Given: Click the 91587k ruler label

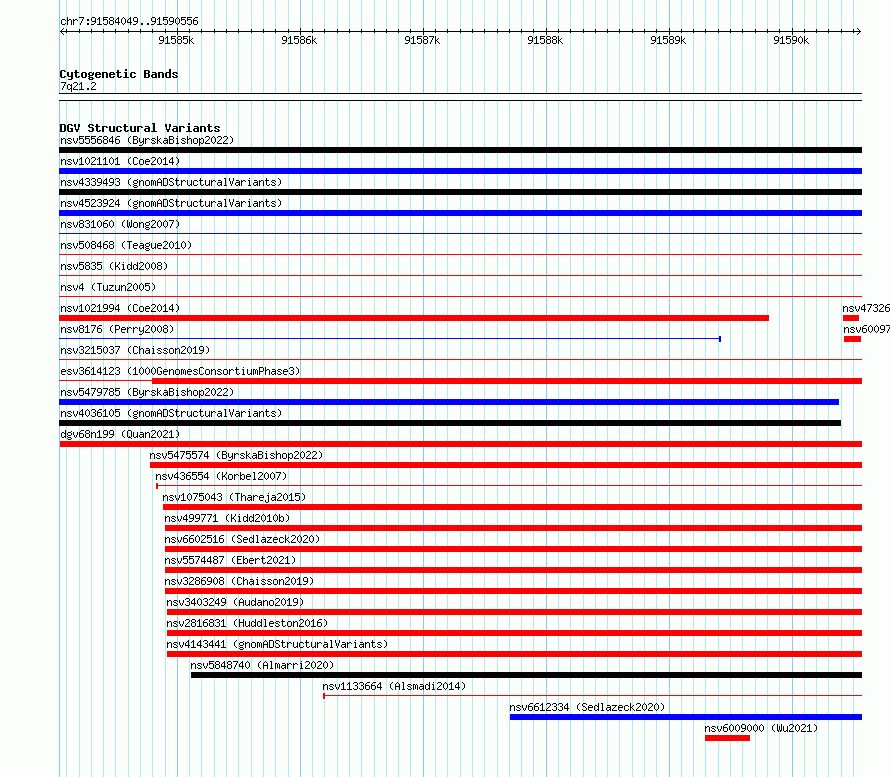Looking at the screenshot, I should tap(422, 40).
